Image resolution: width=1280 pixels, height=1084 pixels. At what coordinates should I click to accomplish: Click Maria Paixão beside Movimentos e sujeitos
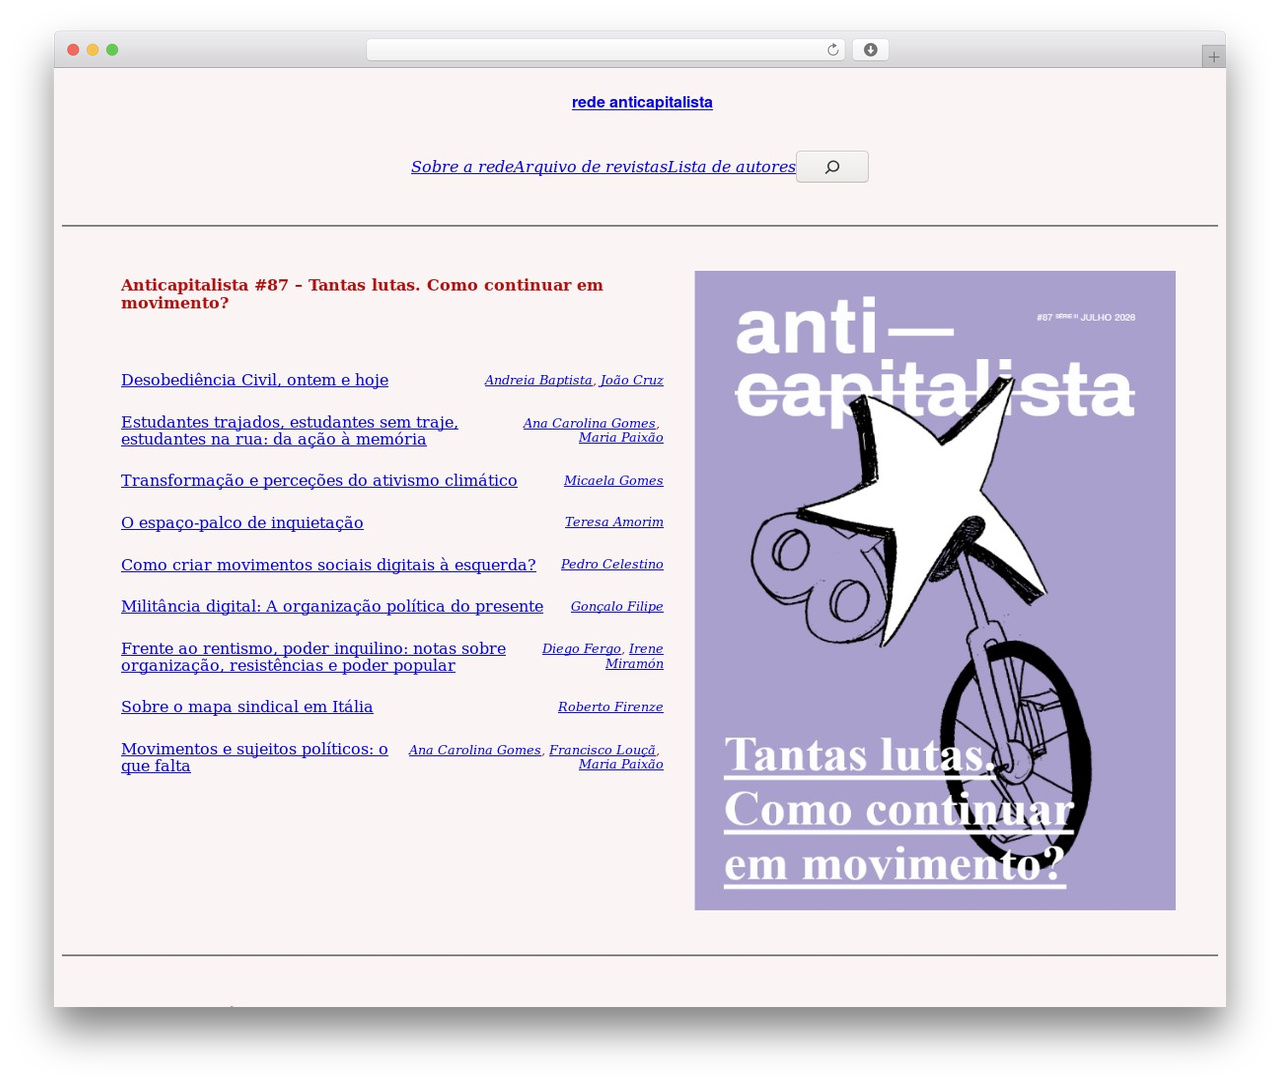[x=621, y=765]
